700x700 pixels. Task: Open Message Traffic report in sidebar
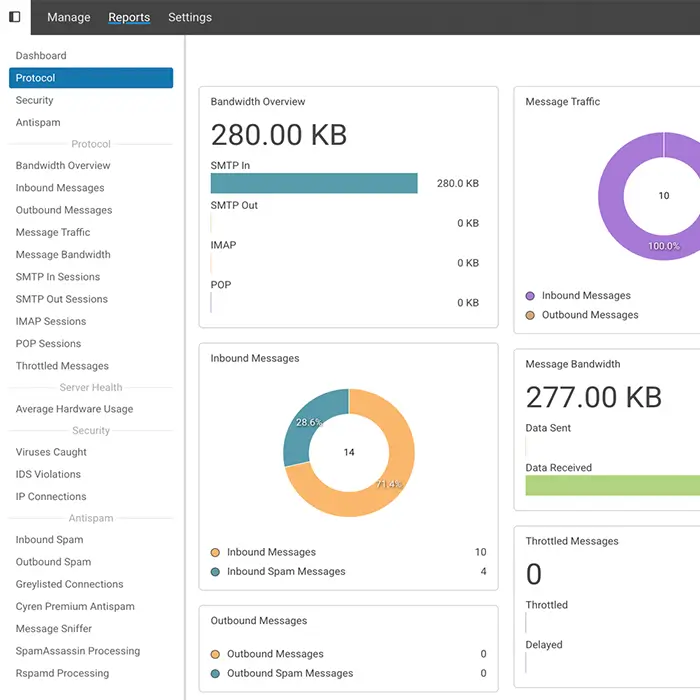click(x=53, y=232)
